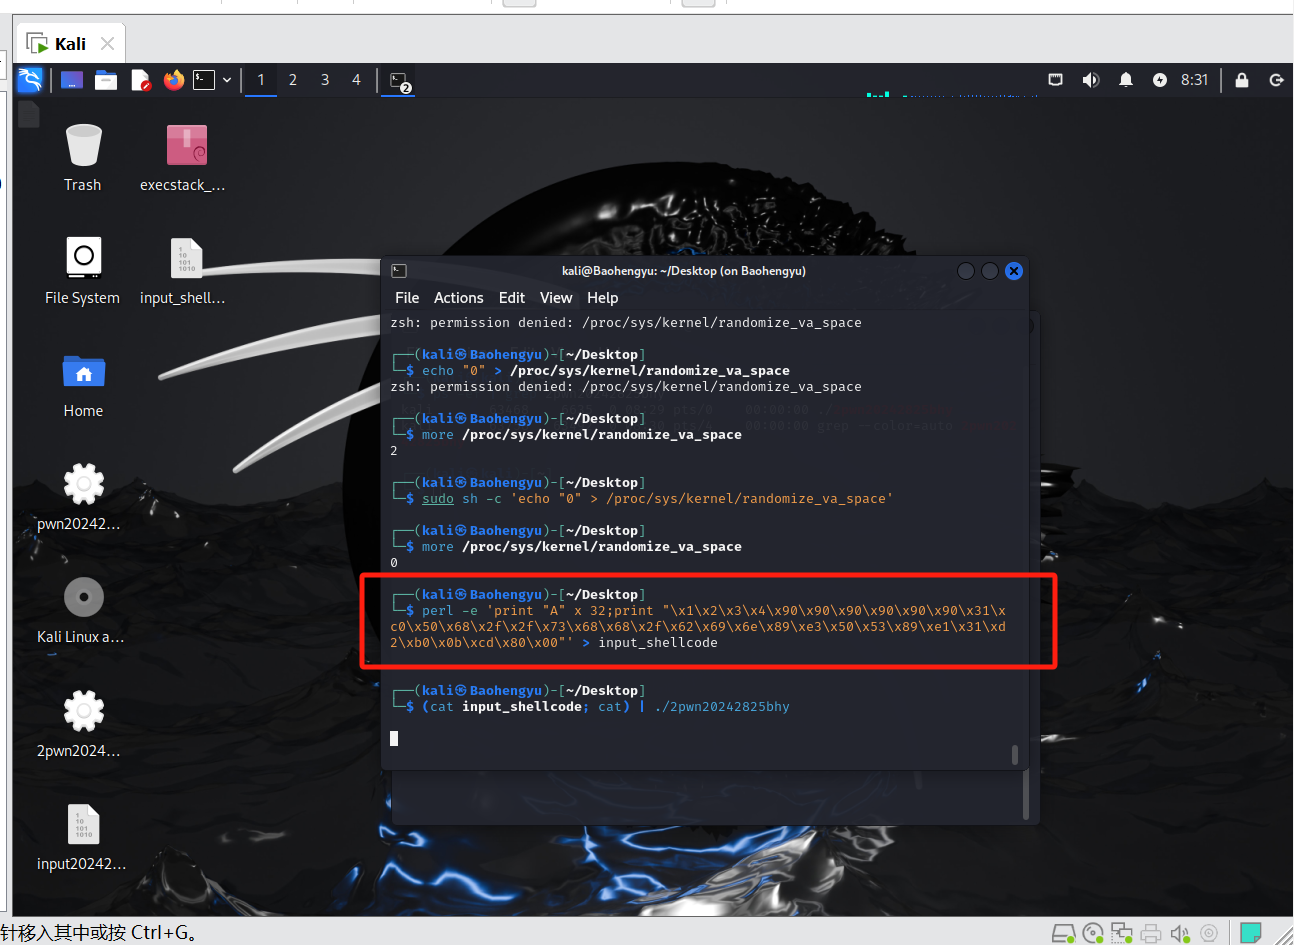
Task: Minimize the terminal window
Action: point(966,271)
